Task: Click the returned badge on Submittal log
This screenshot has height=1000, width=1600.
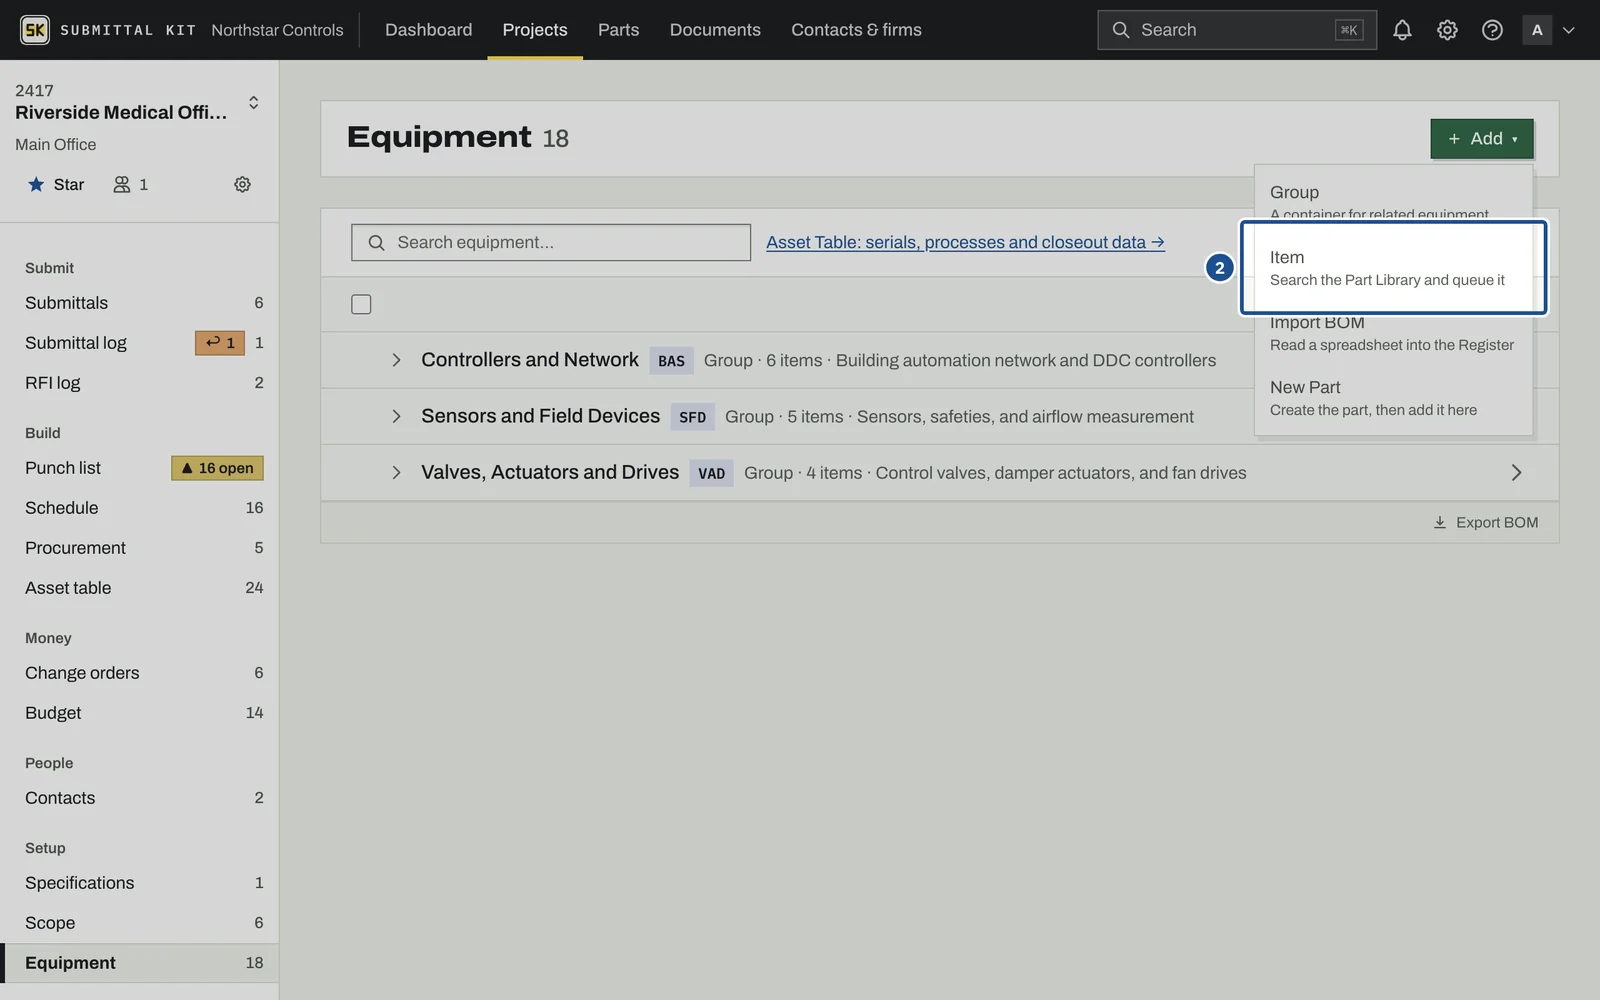Action: click(x=220, y=343)
